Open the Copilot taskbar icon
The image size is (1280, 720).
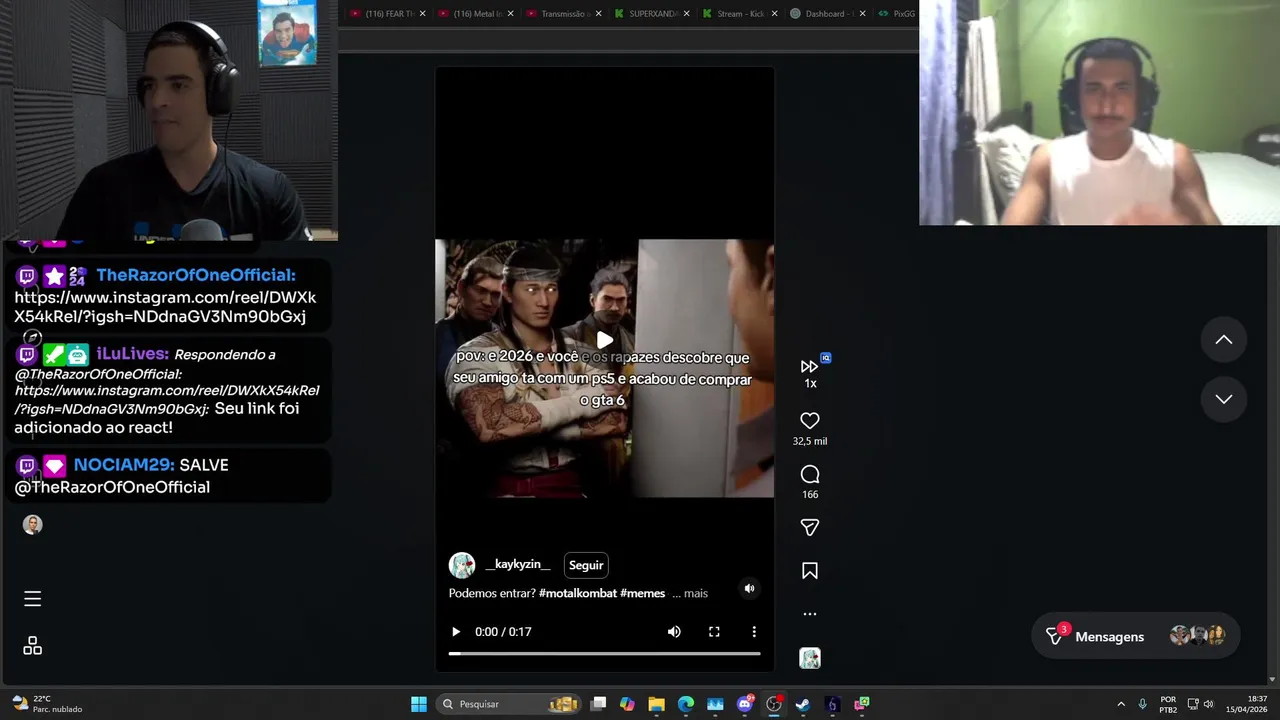627,704
